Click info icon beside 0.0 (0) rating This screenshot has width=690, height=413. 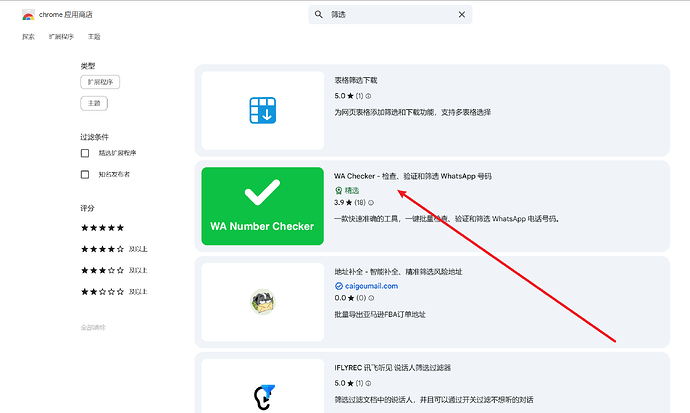click(371, 298)
